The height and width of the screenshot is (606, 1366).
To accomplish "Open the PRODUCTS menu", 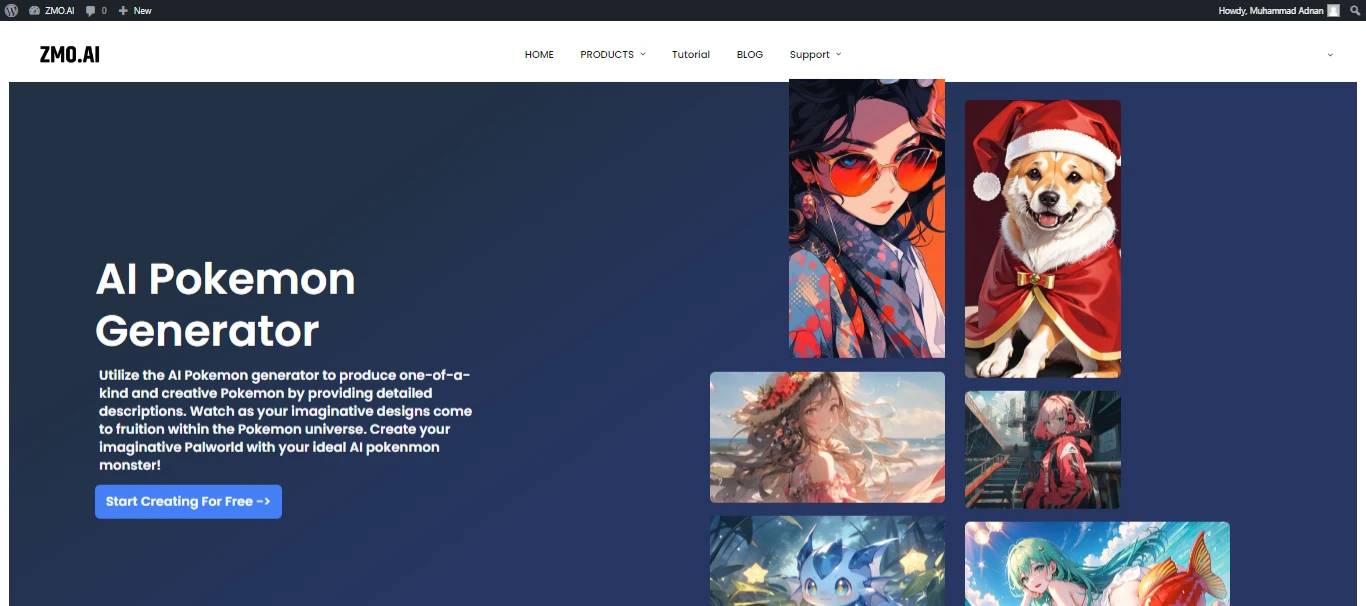I will click(607, 54).
